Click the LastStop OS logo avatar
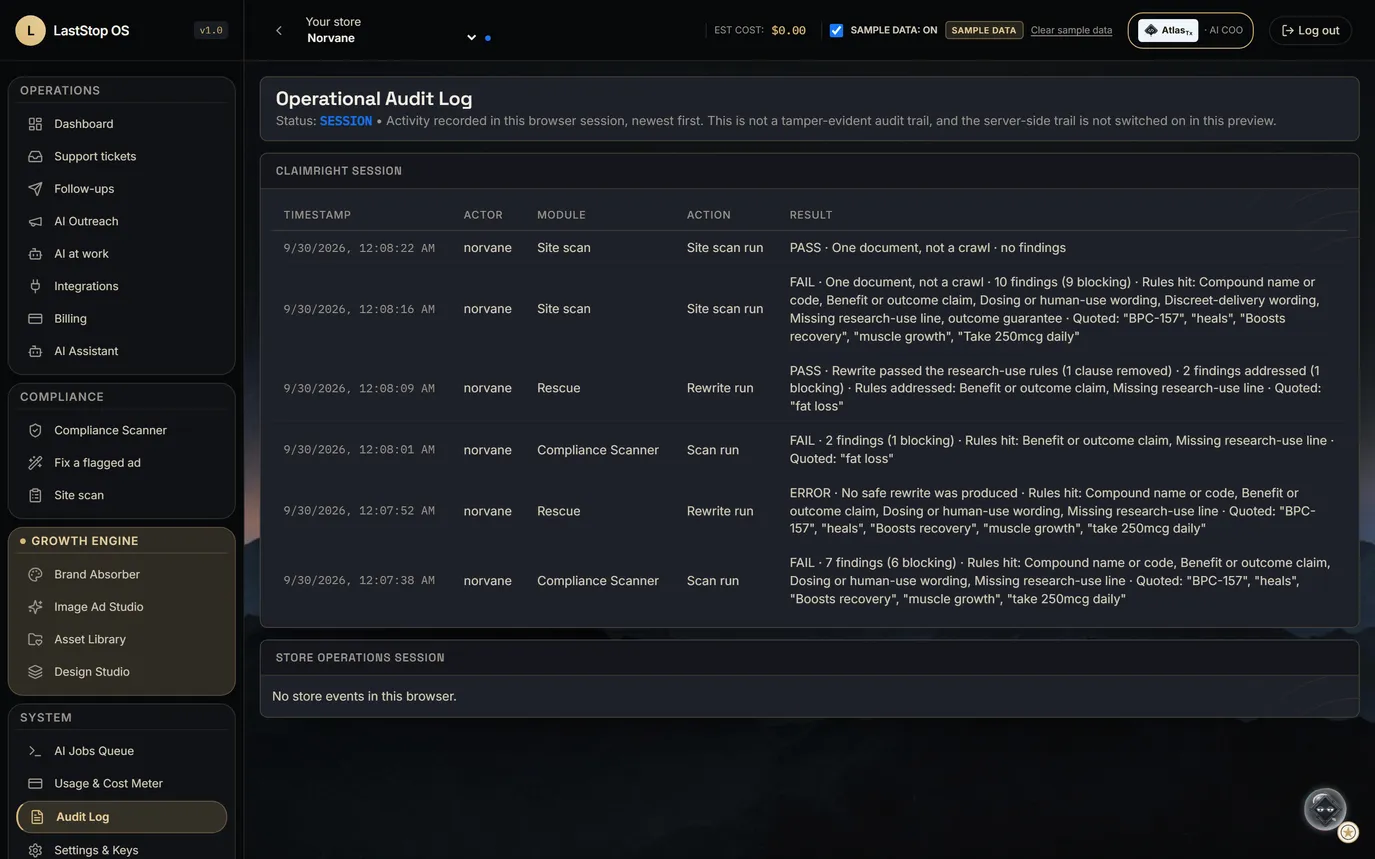Viewport: 1375px width, 859px height. click(30, 30)
